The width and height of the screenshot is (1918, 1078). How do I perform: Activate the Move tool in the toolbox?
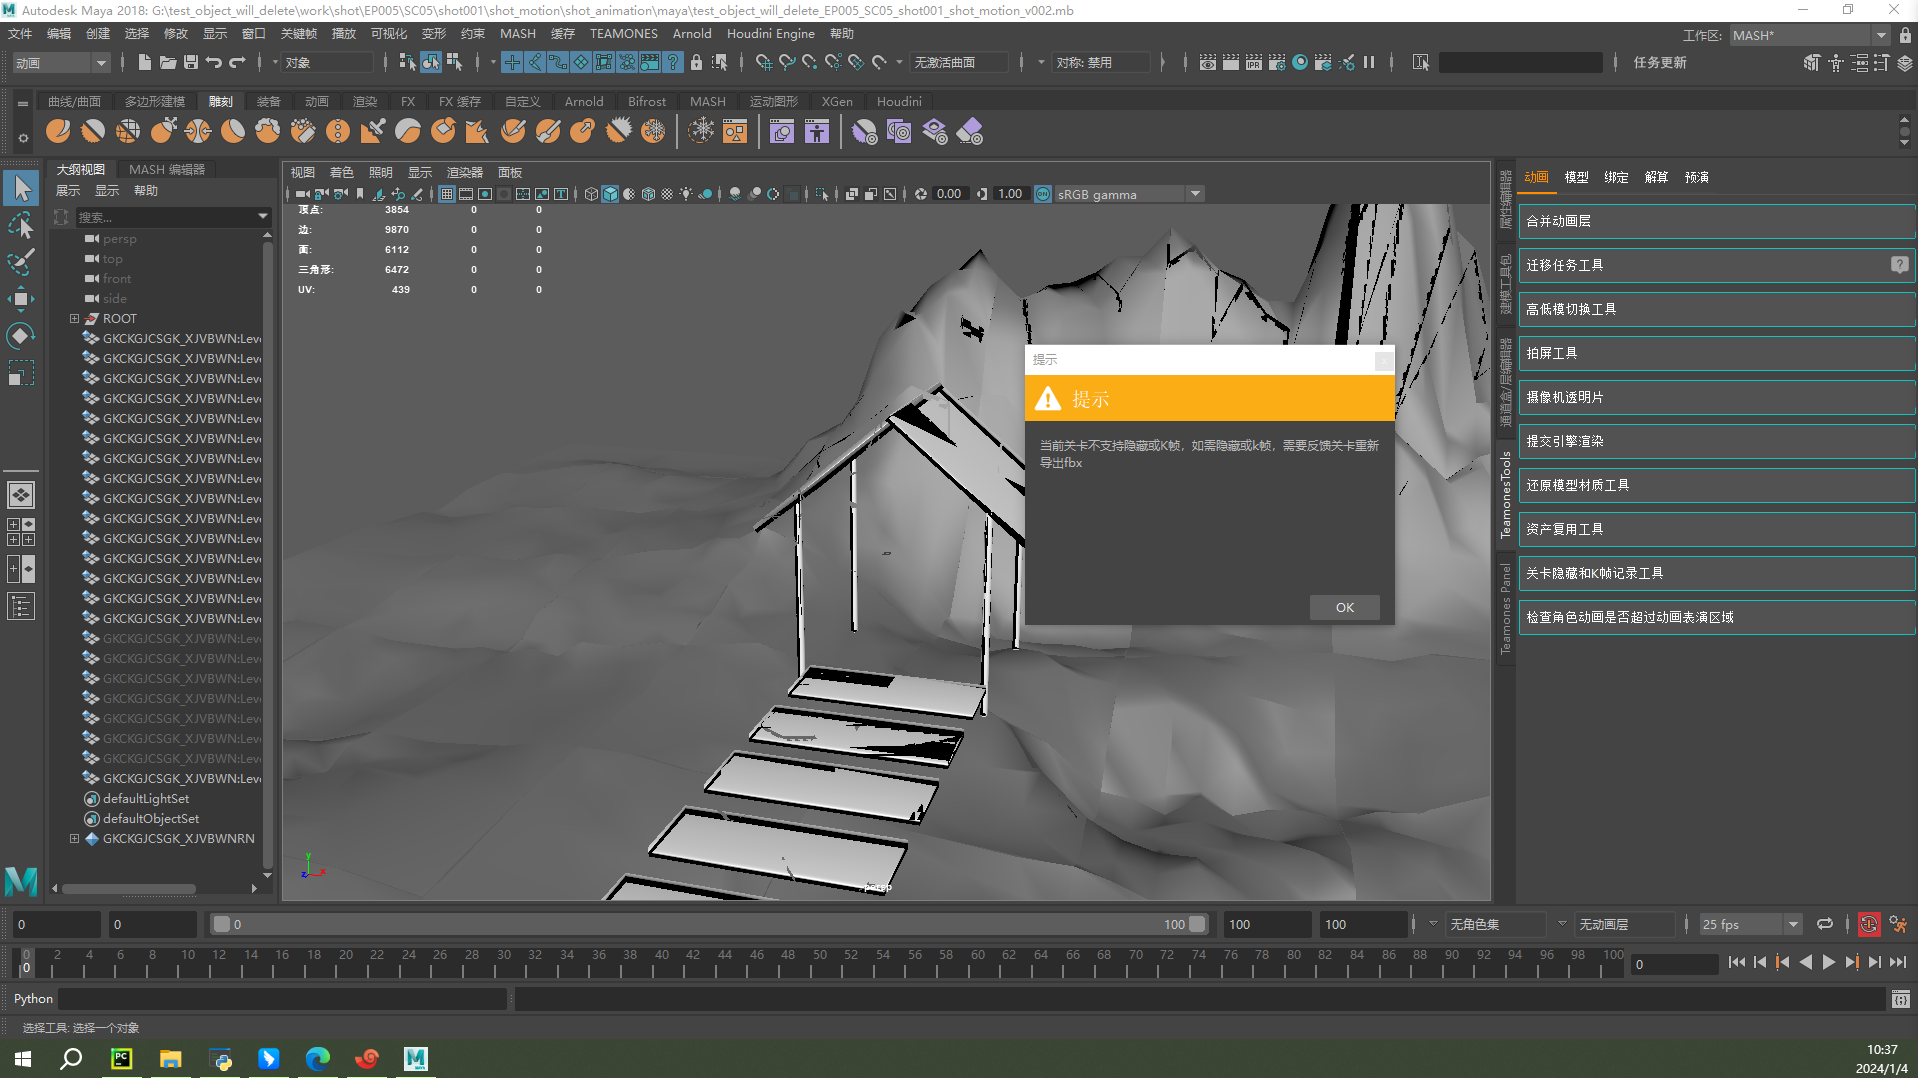pos(20,298)
